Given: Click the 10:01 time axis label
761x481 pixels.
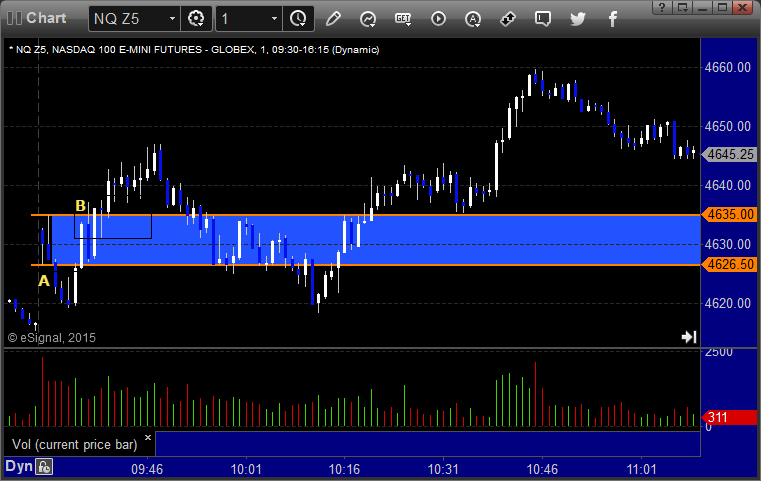Looking at the screenshot, I should coord(246,469).
